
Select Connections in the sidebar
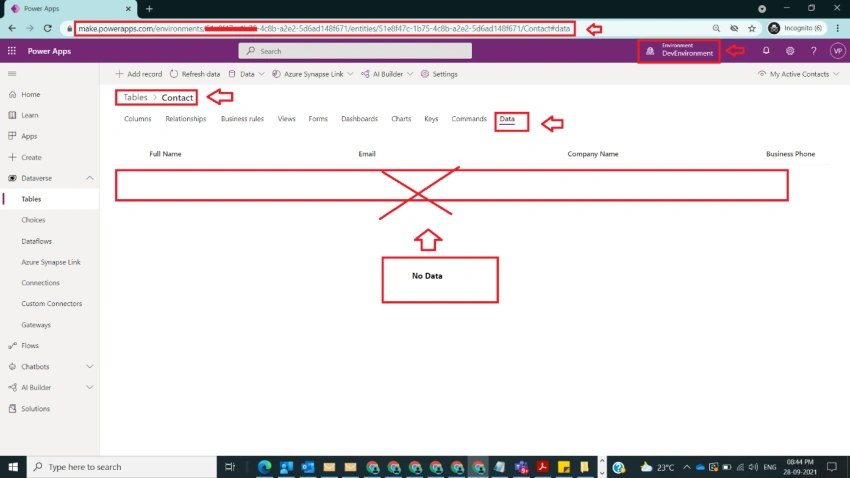click(x=40, y=283)
